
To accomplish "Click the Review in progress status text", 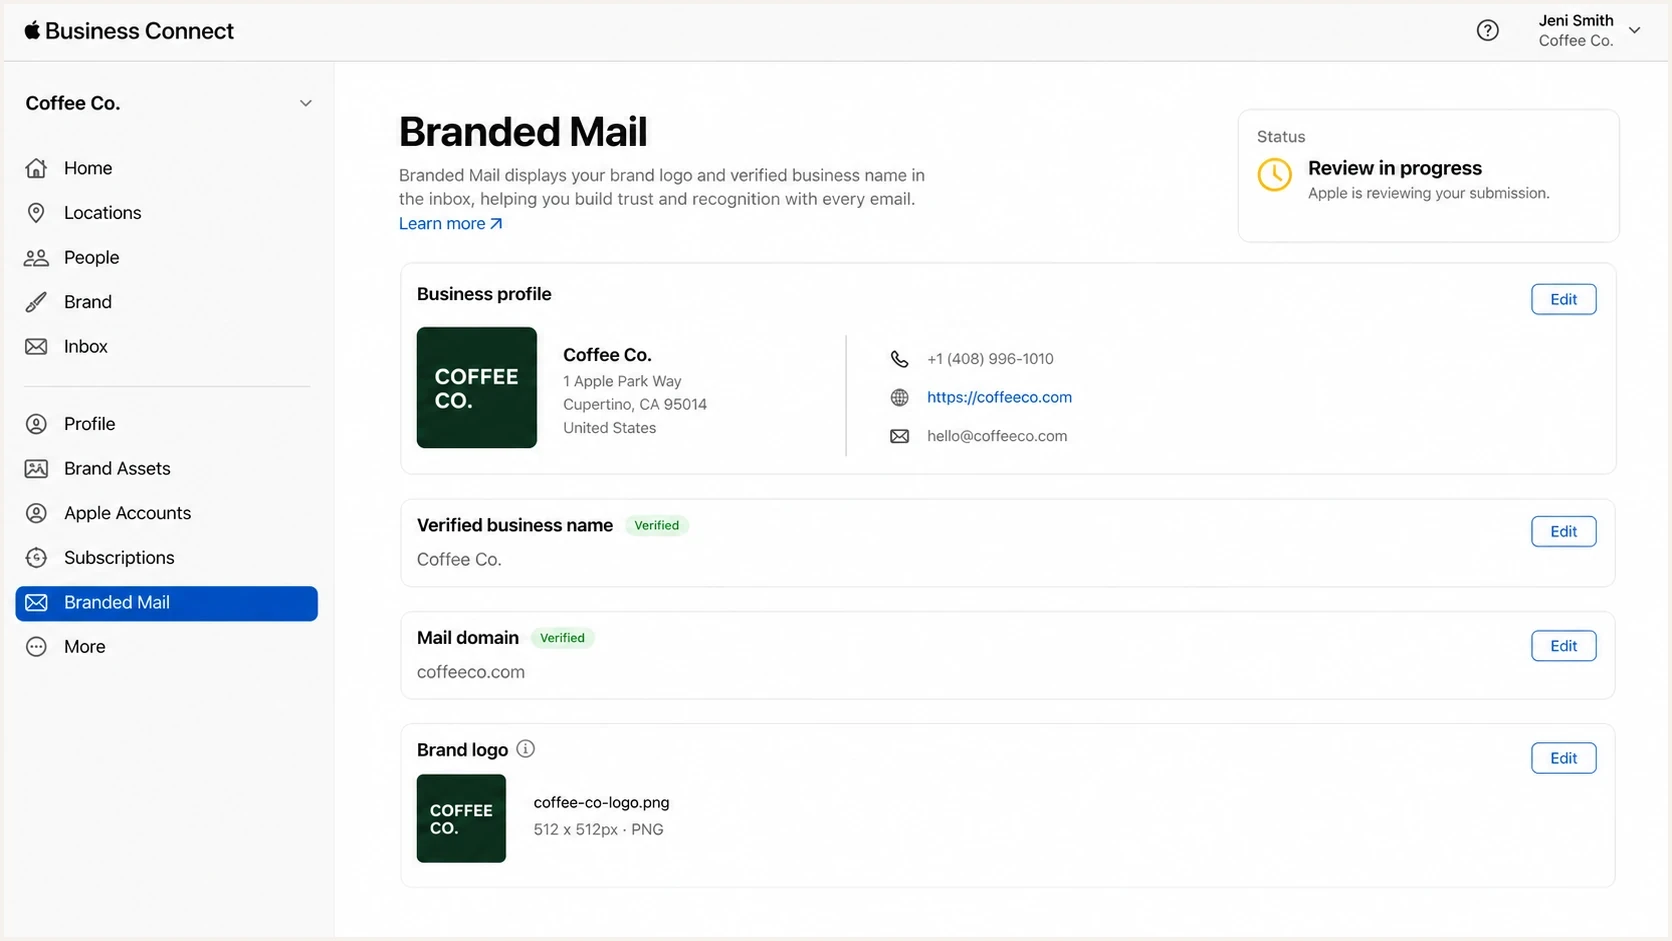I will click(x=1395, y=168).
